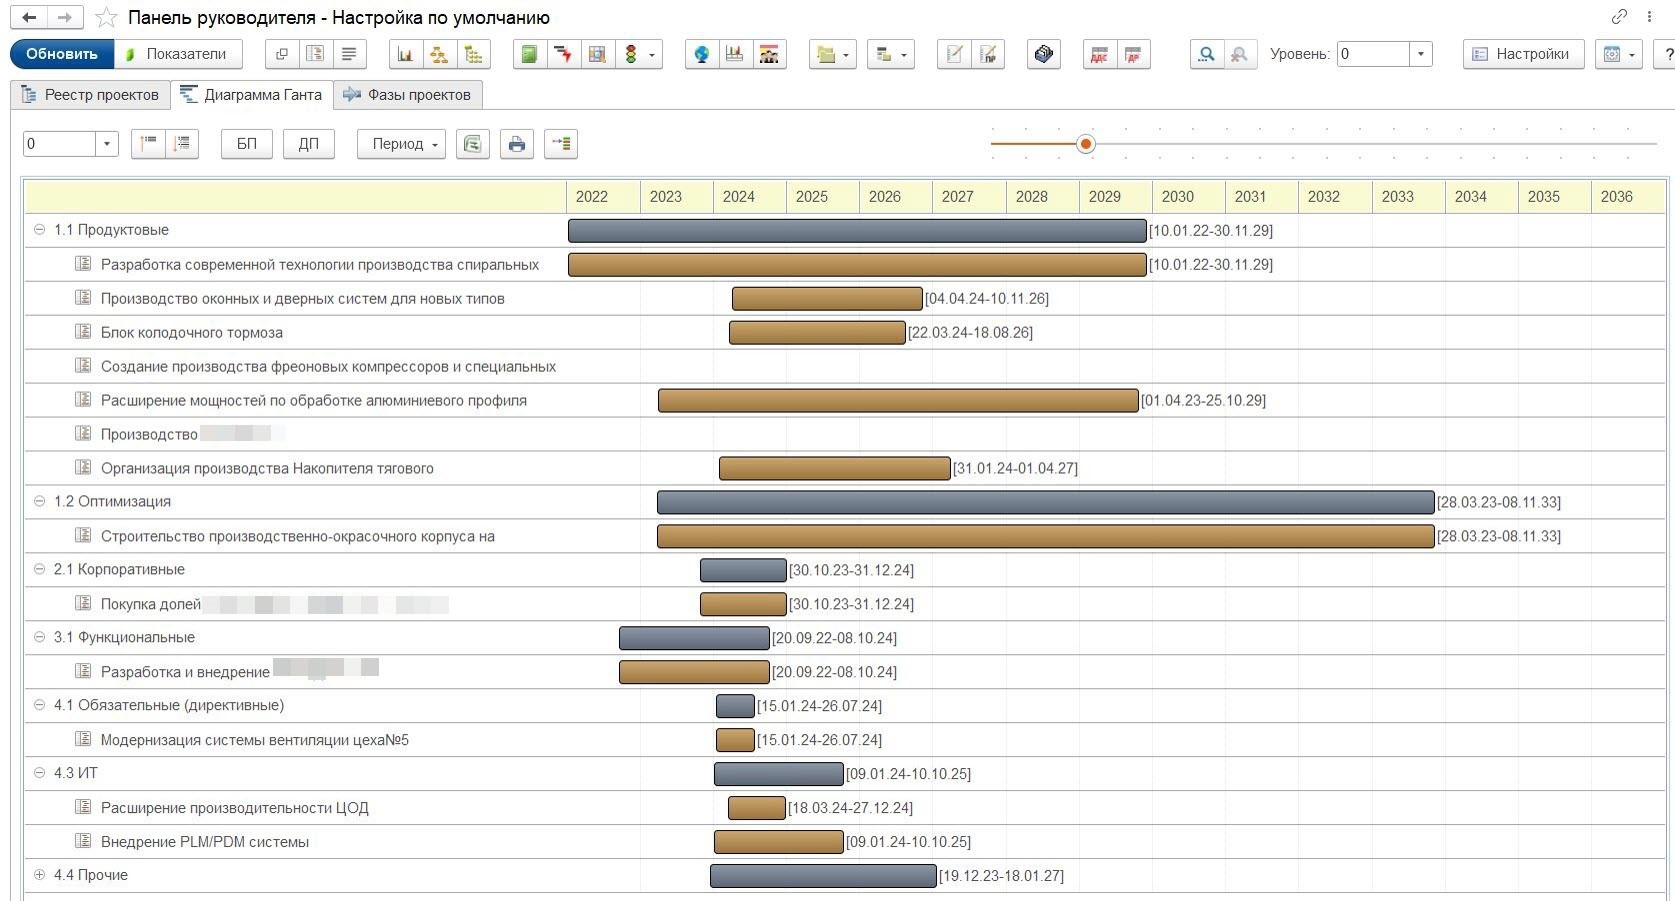Switch to the Реестр проектов tab

pos(91,95)
